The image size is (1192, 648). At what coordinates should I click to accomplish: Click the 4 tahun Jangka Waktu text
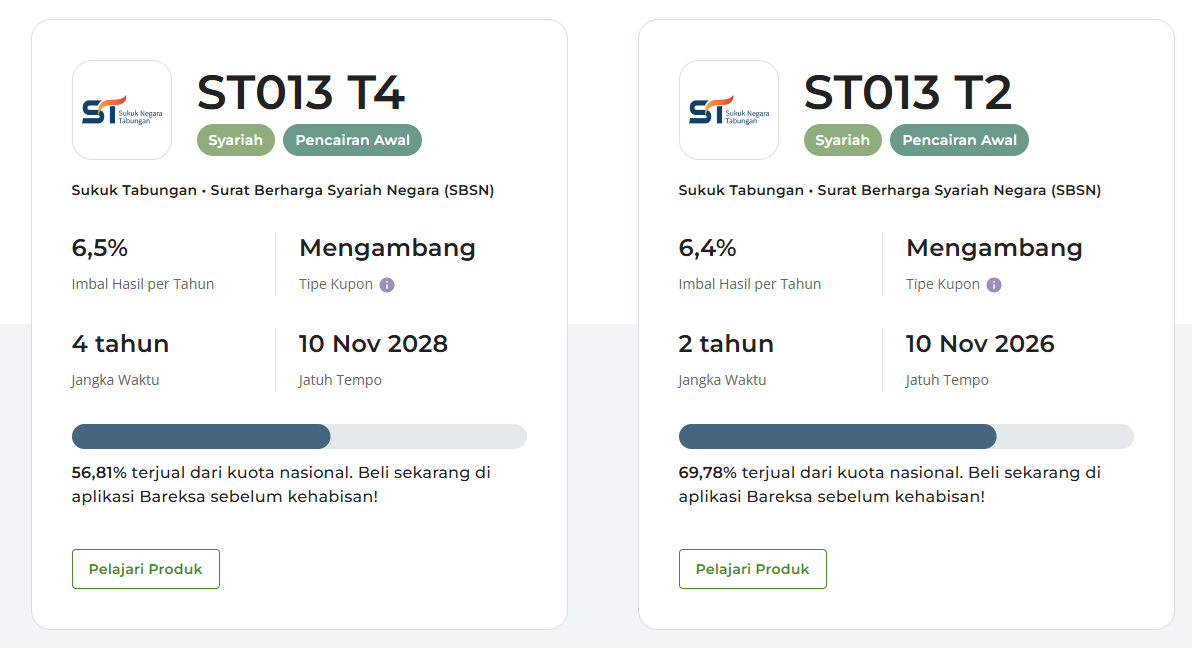[x=120, y=344]
